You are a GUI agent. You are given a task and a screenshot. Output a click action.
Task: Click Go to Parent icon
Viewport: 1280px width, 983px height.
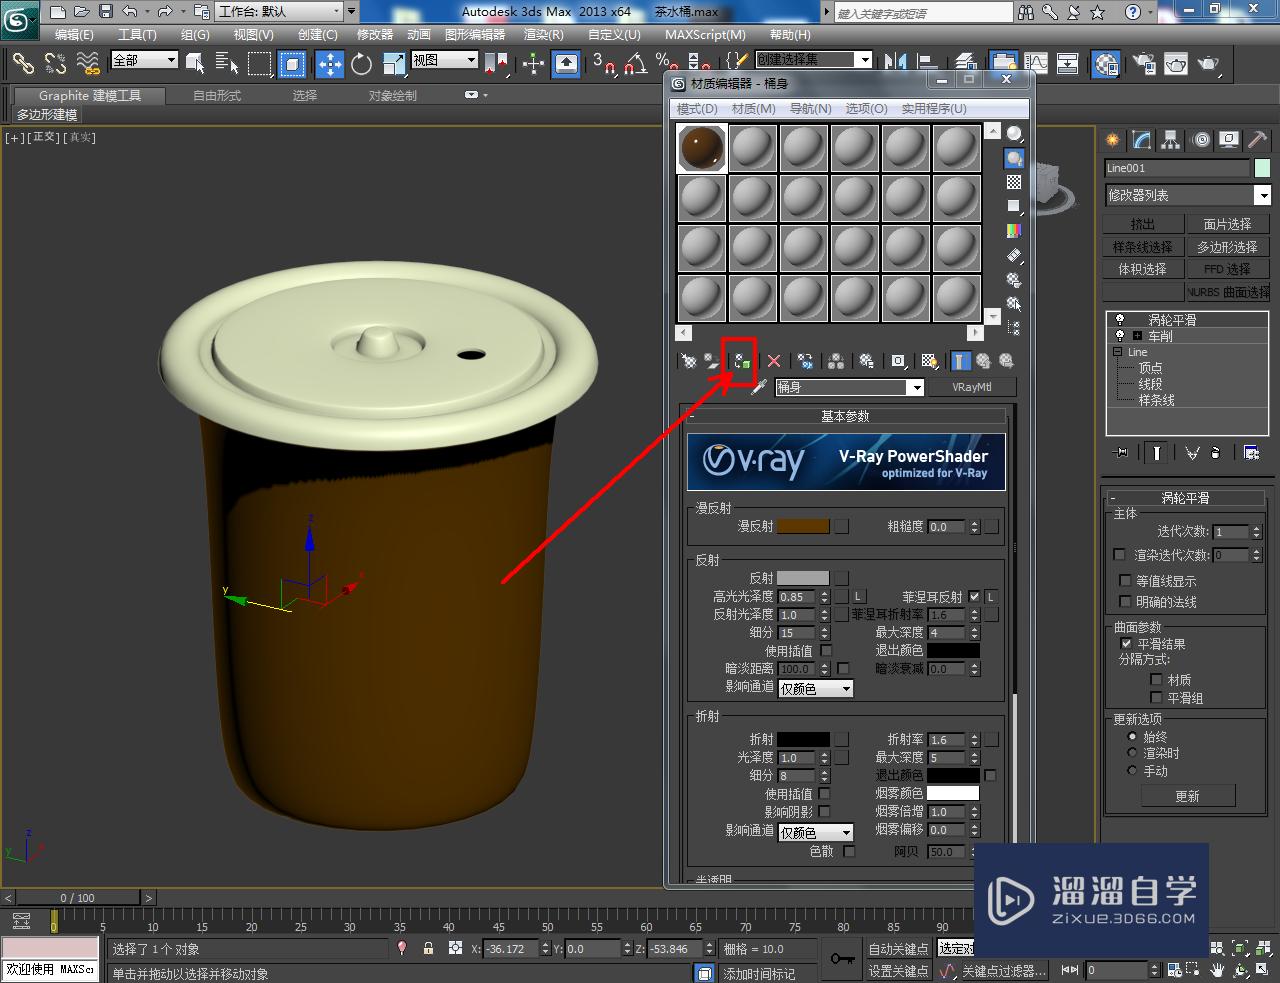coord(983,361)
